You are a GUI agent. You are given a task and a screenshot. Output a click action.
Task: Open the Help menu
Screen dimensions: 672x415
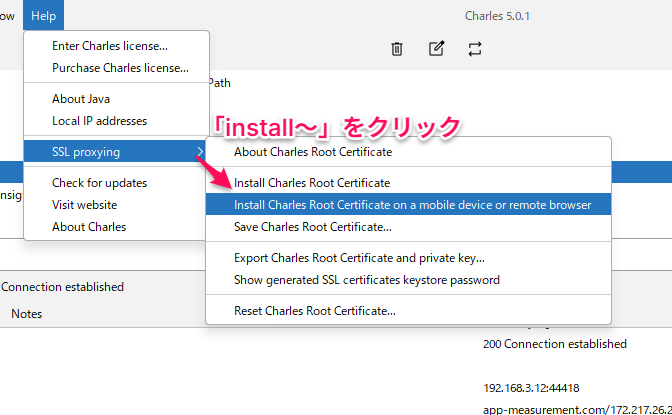tap(43, 15)
